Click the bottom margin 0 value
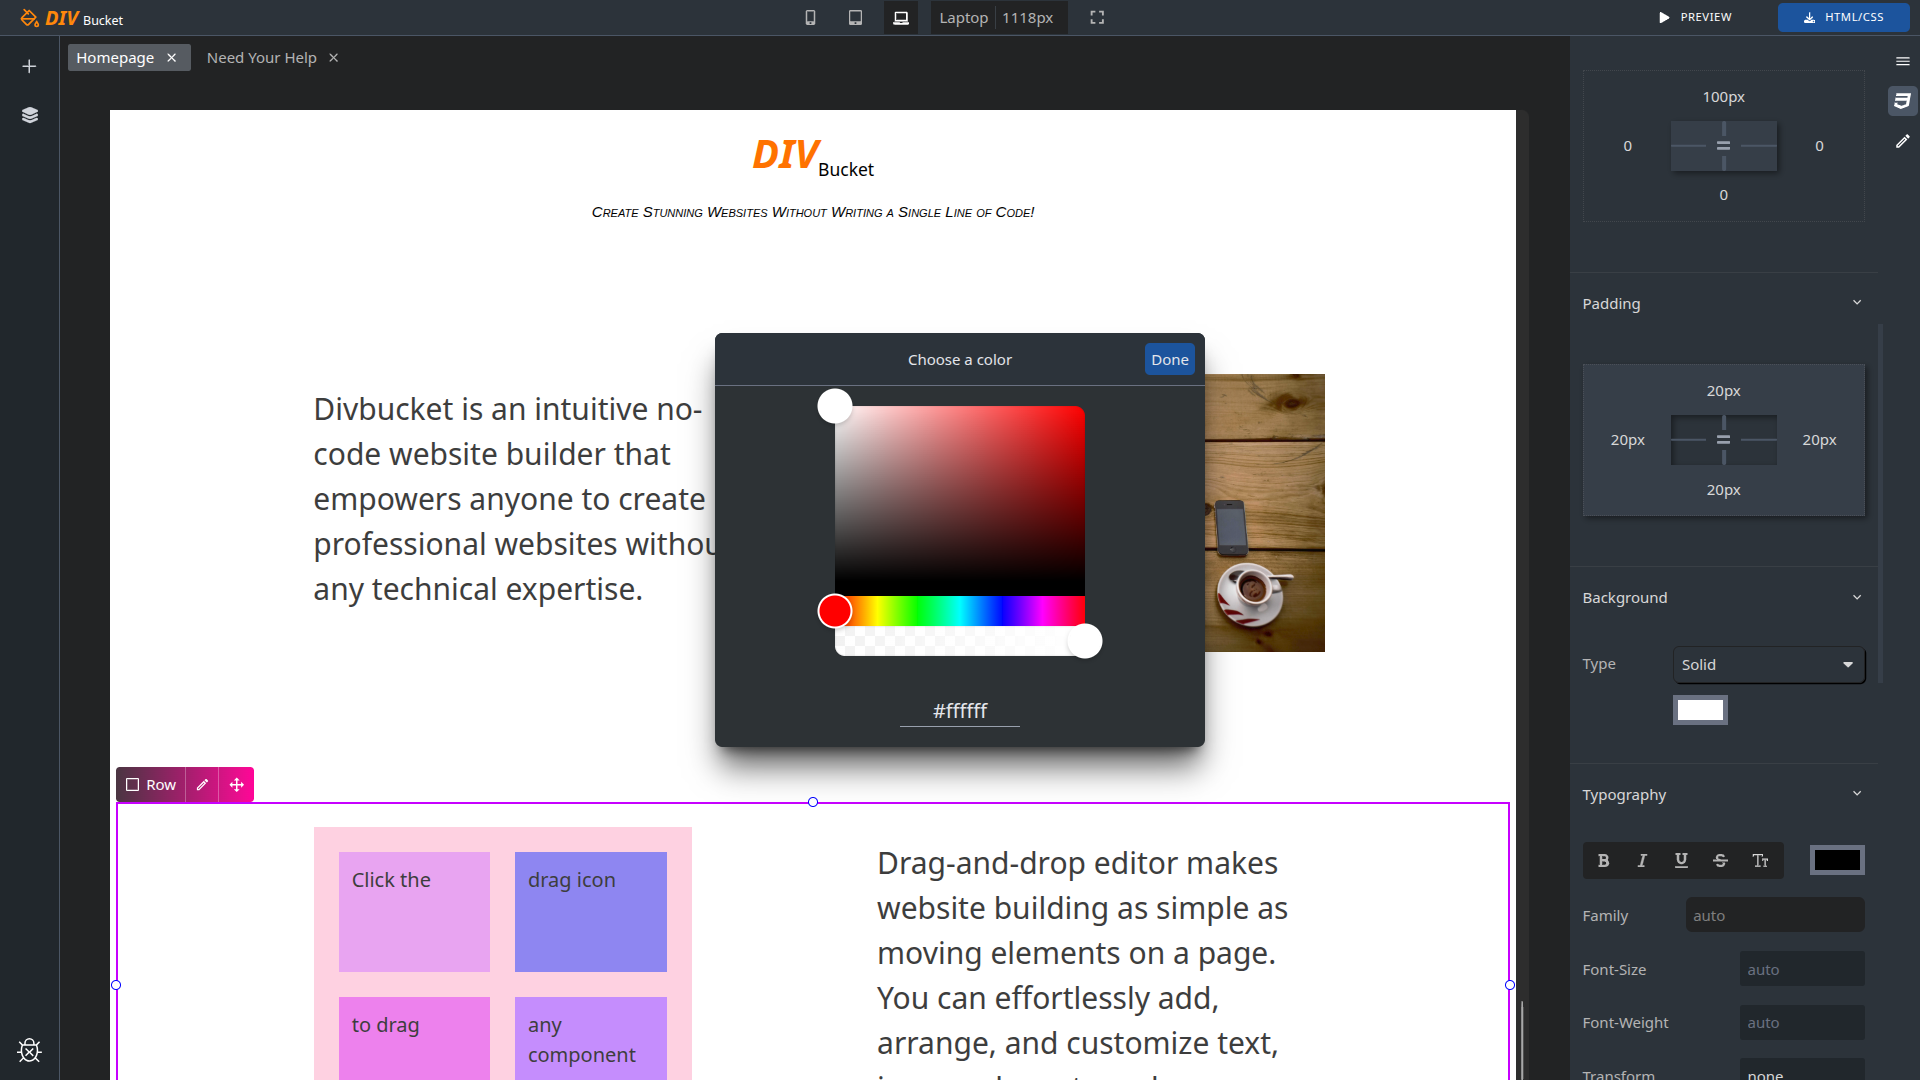This screenshot has height=1080, width=1920. pyautogui.click(x=1723, y=195)
